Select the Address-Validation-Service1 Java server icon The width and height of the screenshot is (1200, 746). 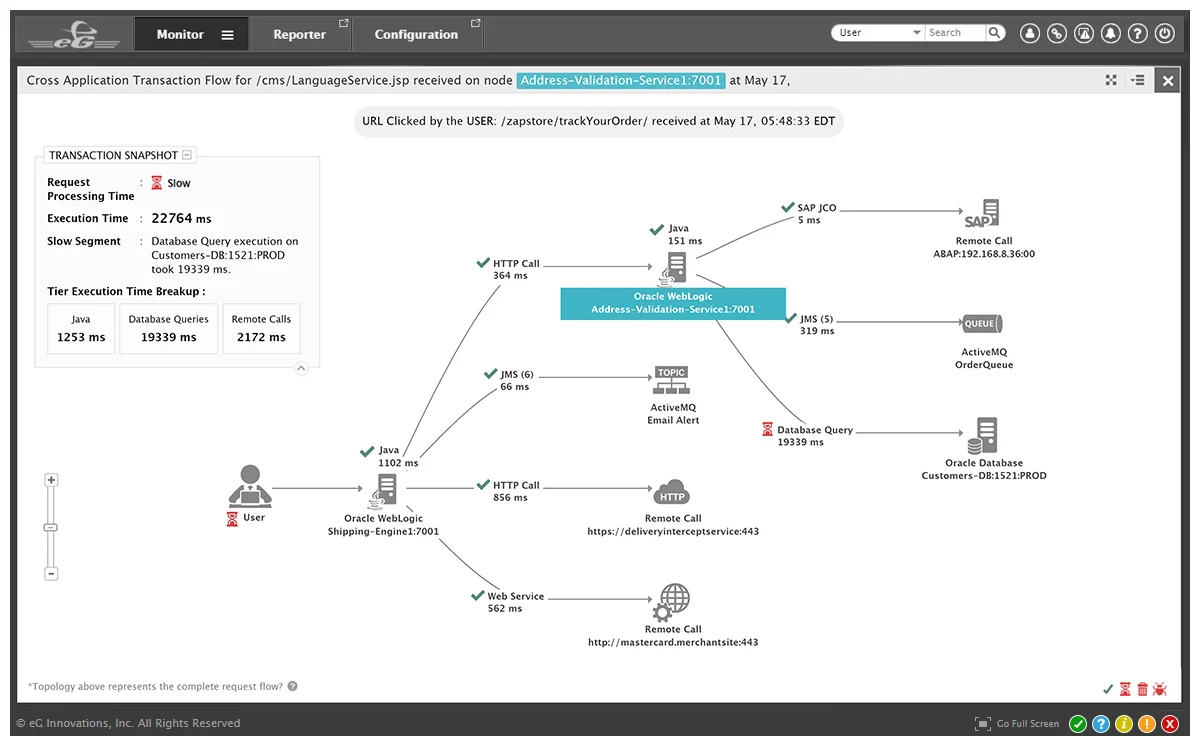[x=675, y=268]
